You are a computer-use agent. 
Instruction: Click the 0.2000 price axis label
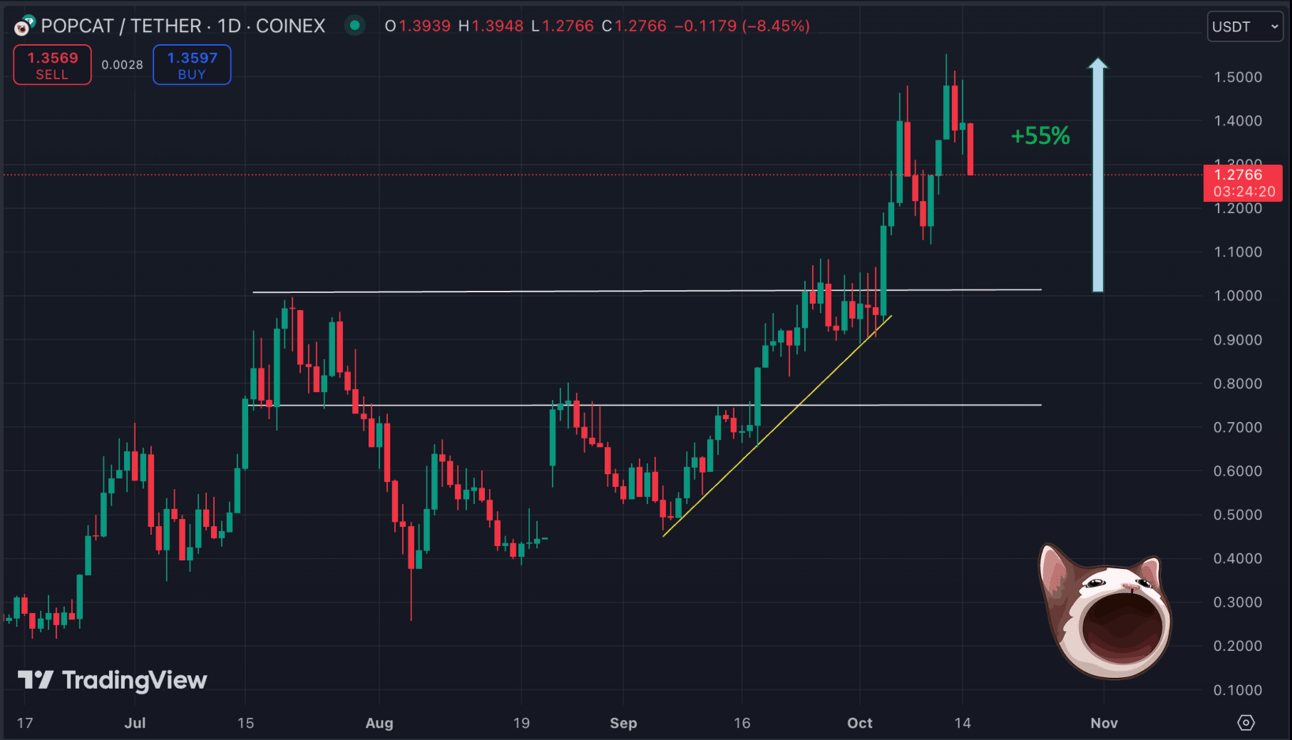[x=1237, y=646]
